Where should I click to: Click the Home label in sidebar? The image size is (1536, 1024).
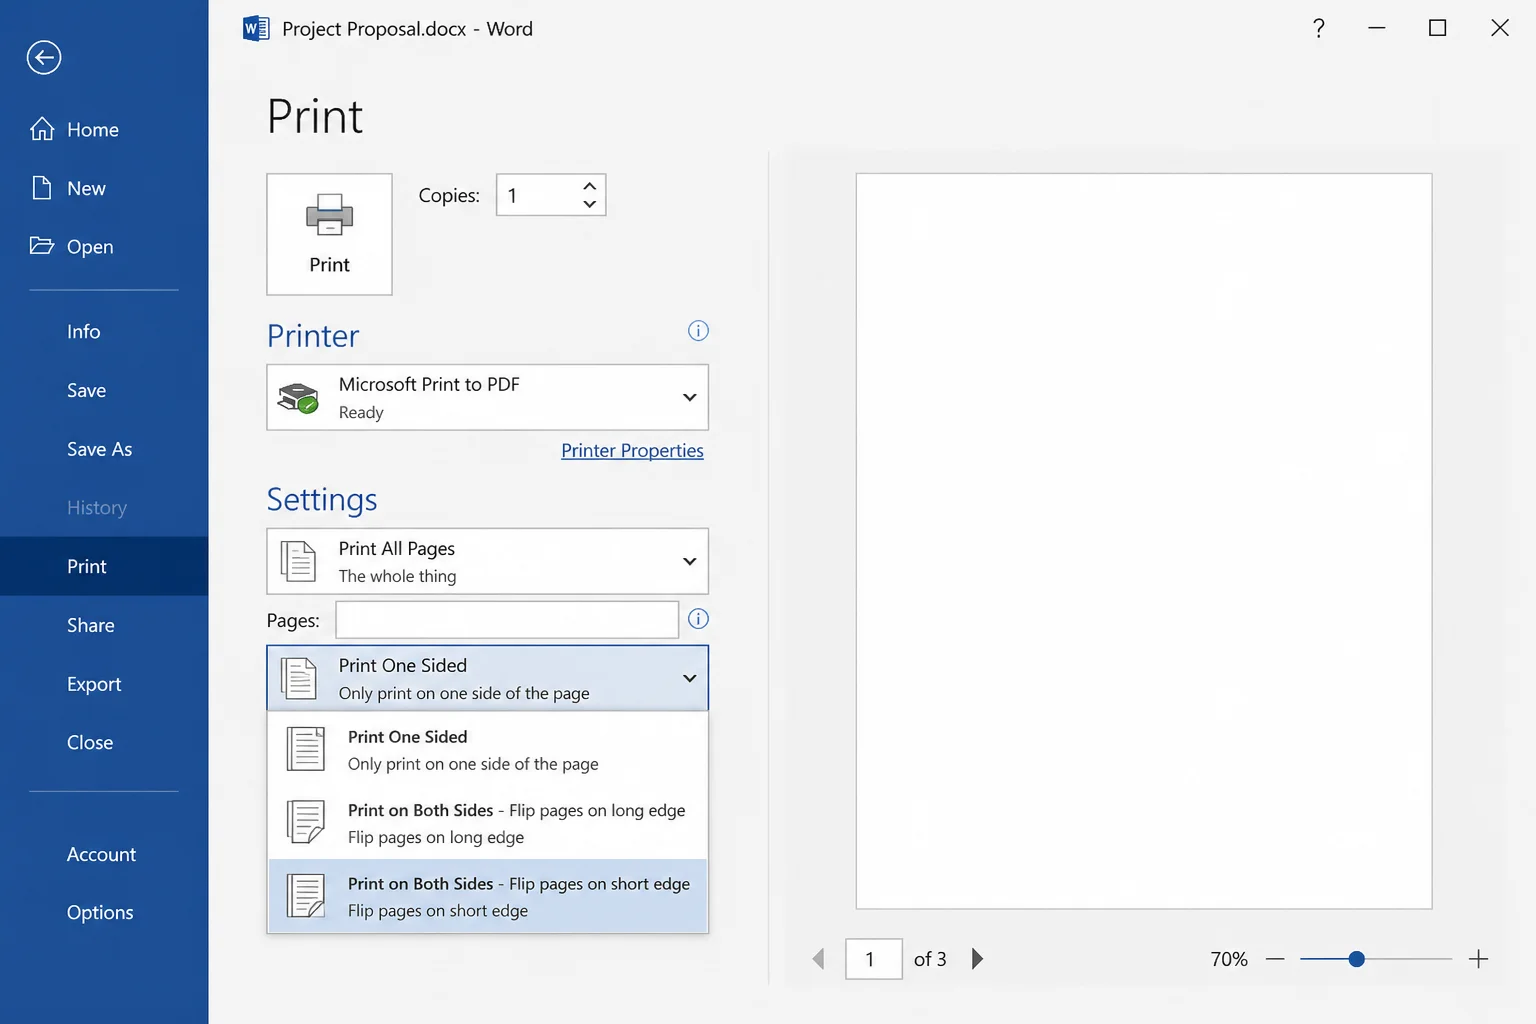tap(93, 130)
